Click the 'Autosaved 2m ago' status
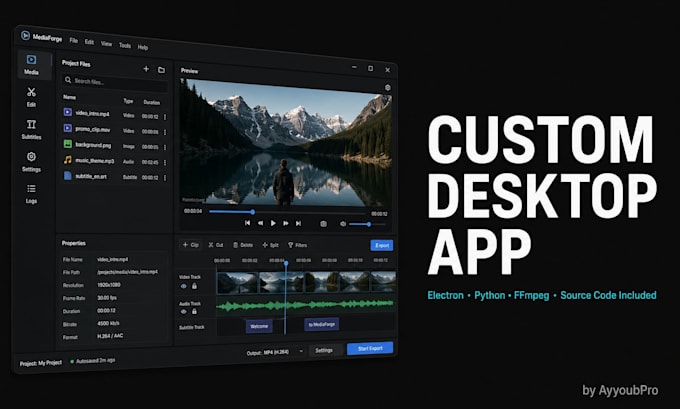The height and width of the screenshot is (409, 680). (93, 361)
